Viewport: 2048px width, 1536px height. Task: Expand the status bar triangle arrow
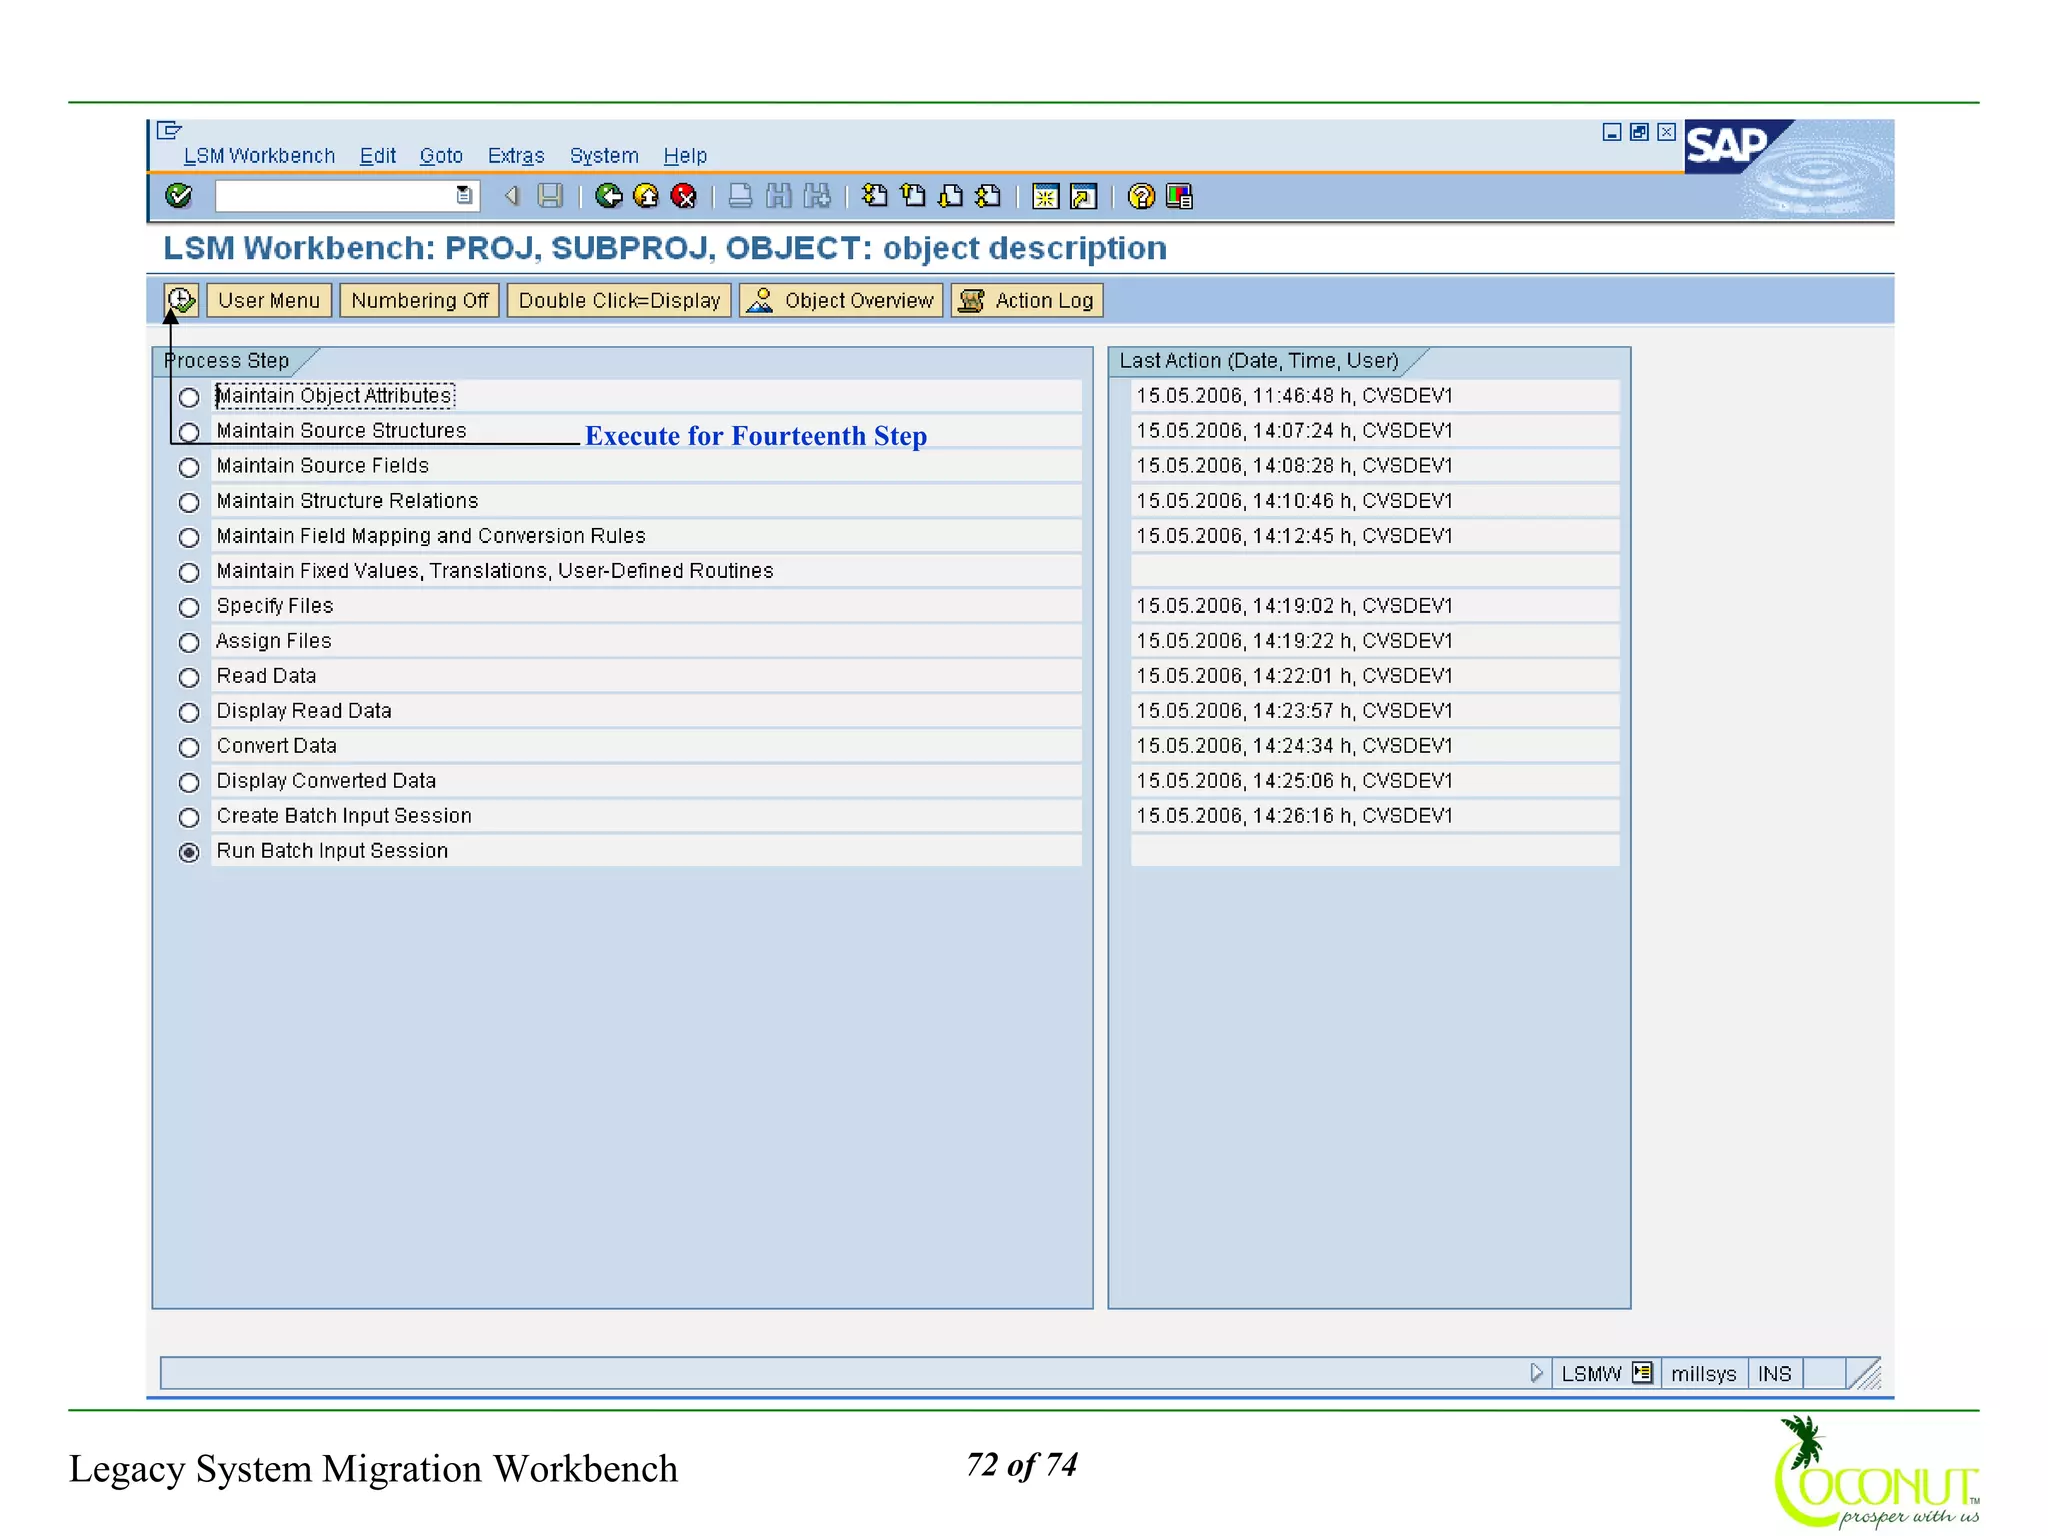click(1536, 1372)
